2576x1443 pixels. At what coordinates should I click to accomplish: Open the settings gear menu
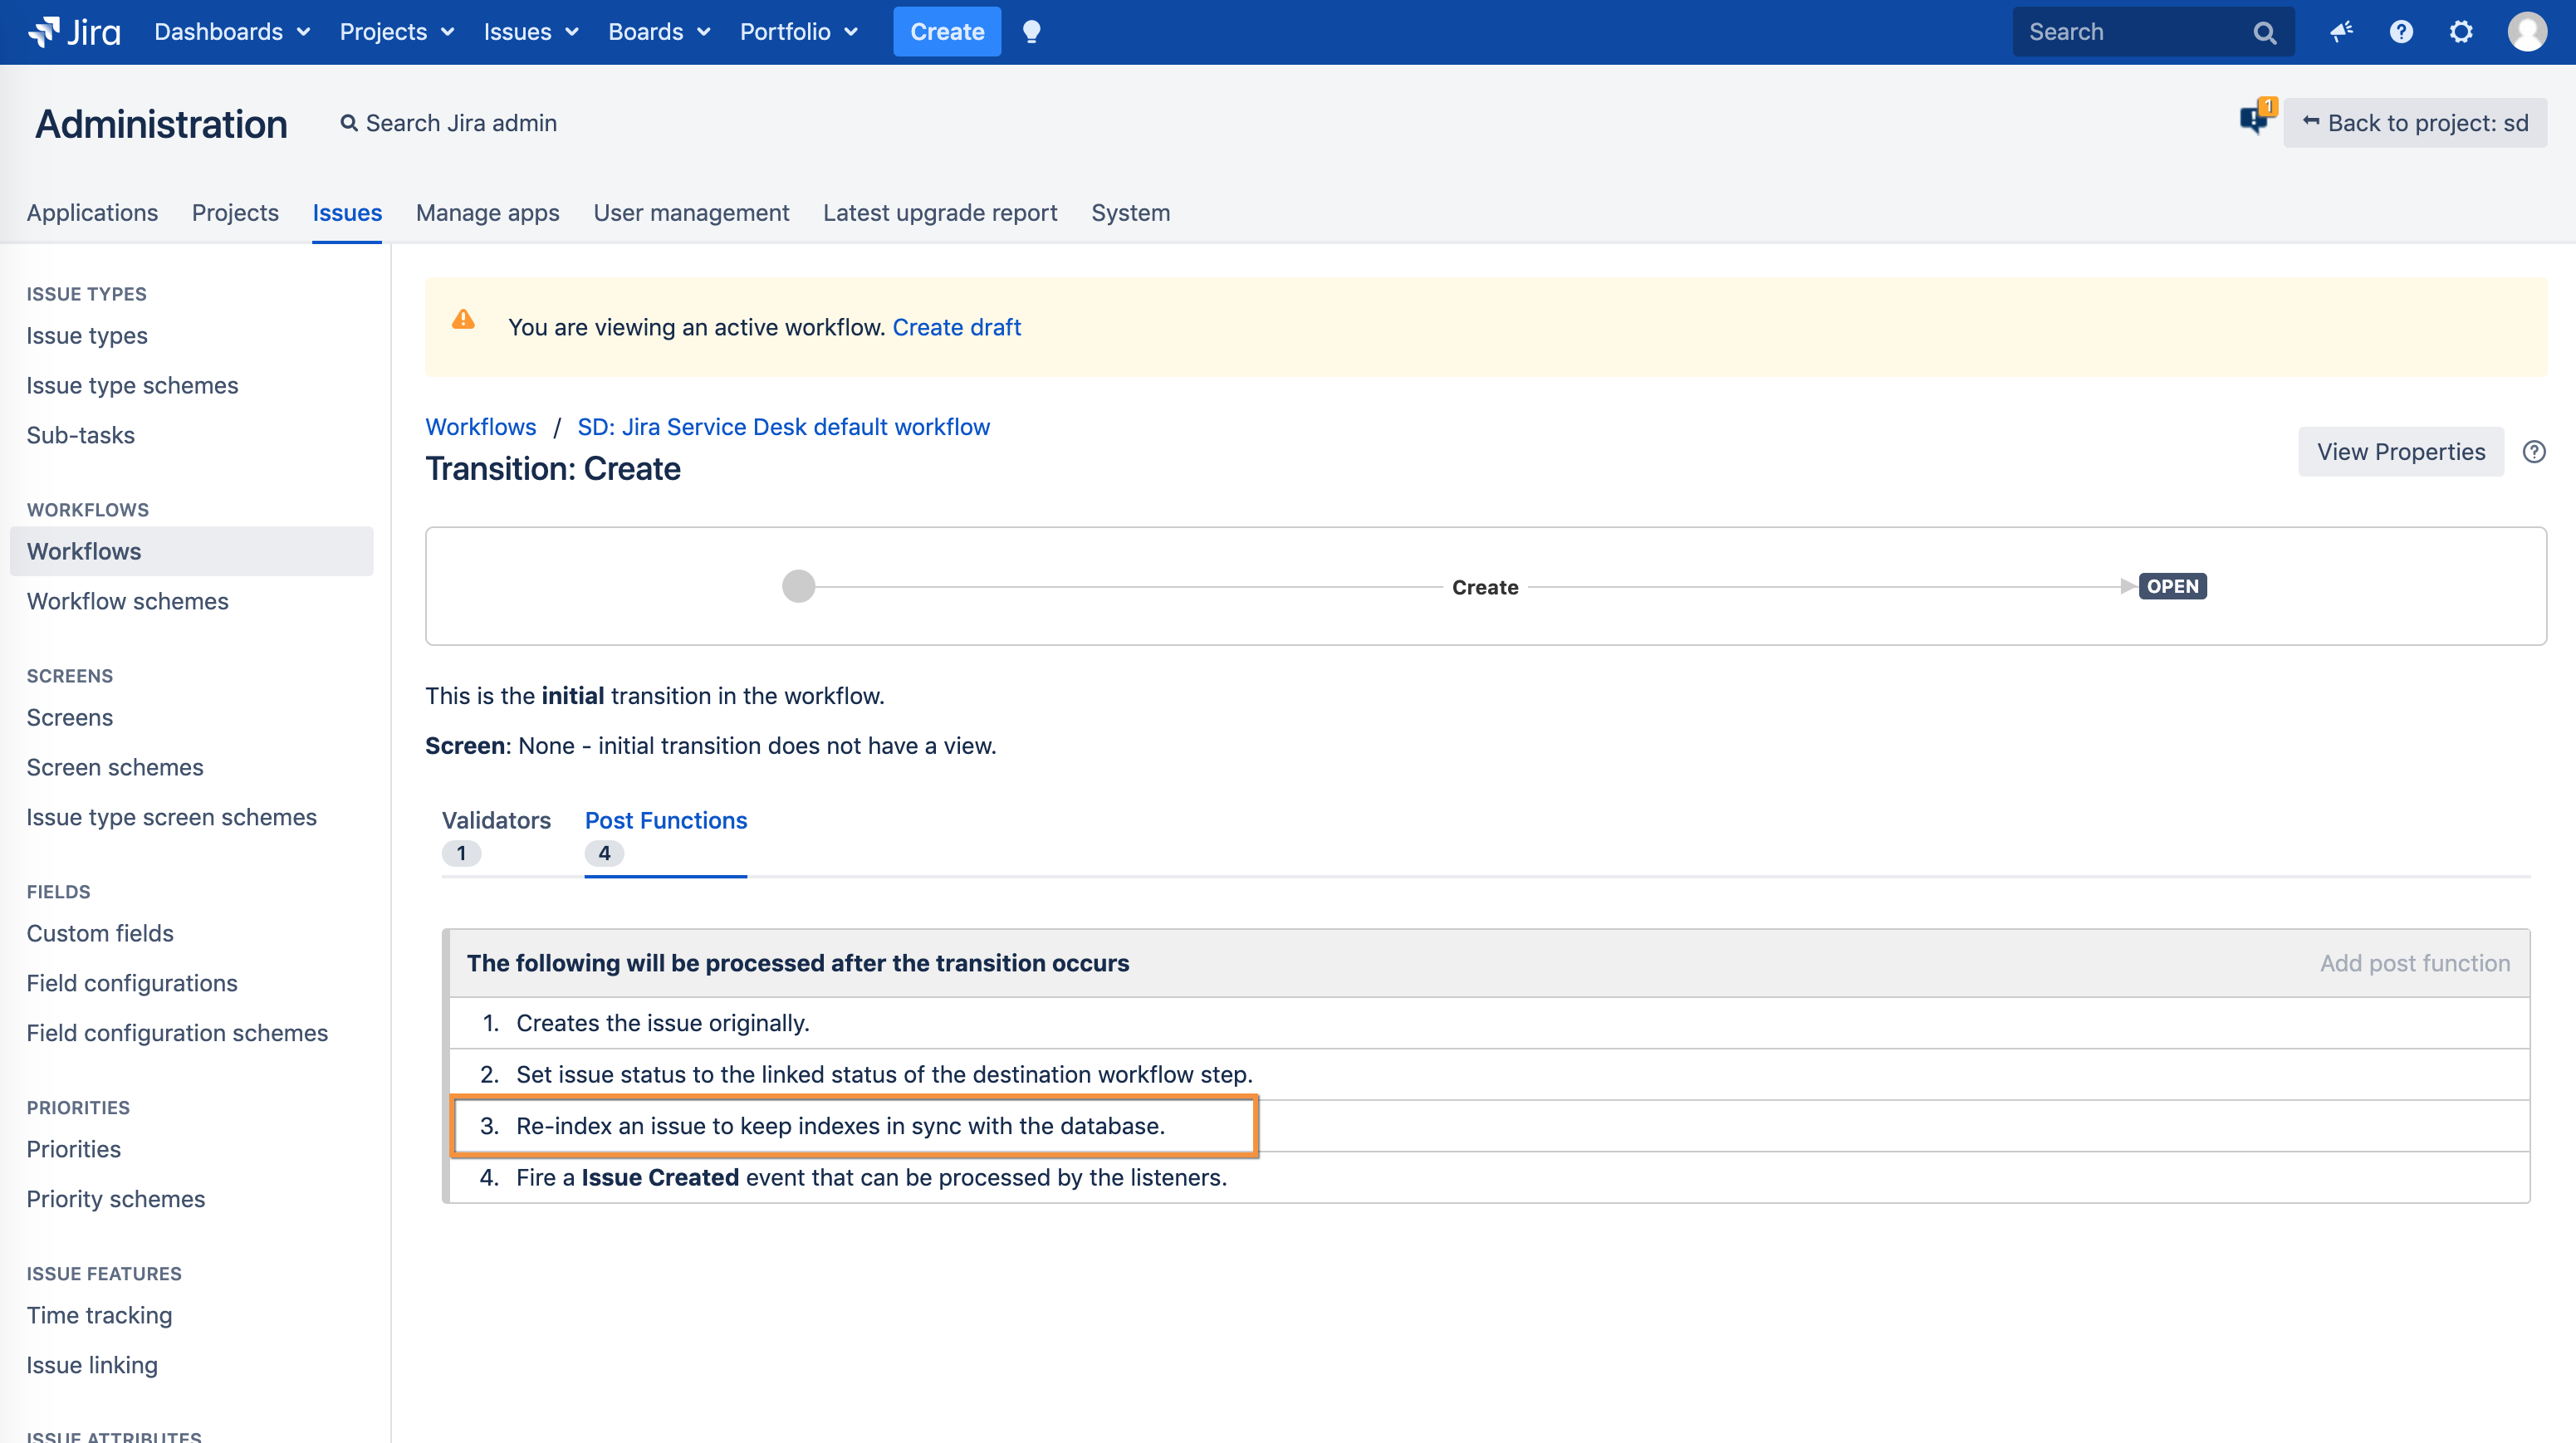[x=2461, y=32]
